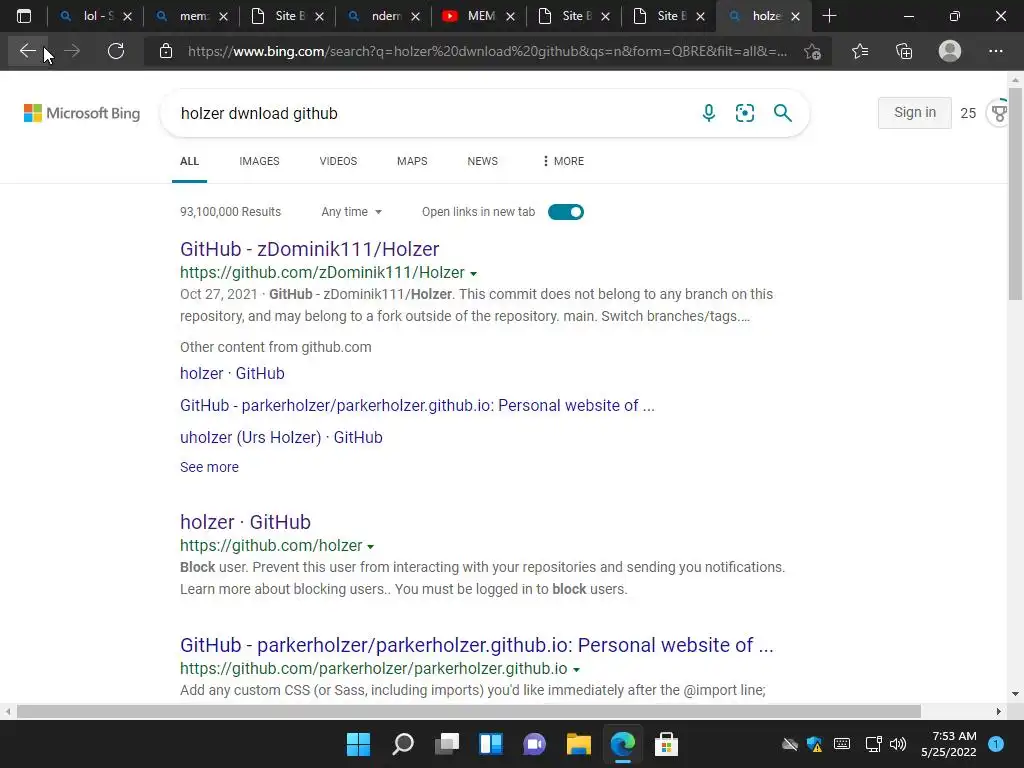Open the Favorites list icon
The width and height of the screenshot is (1024, 768).
tap(859, 51)
